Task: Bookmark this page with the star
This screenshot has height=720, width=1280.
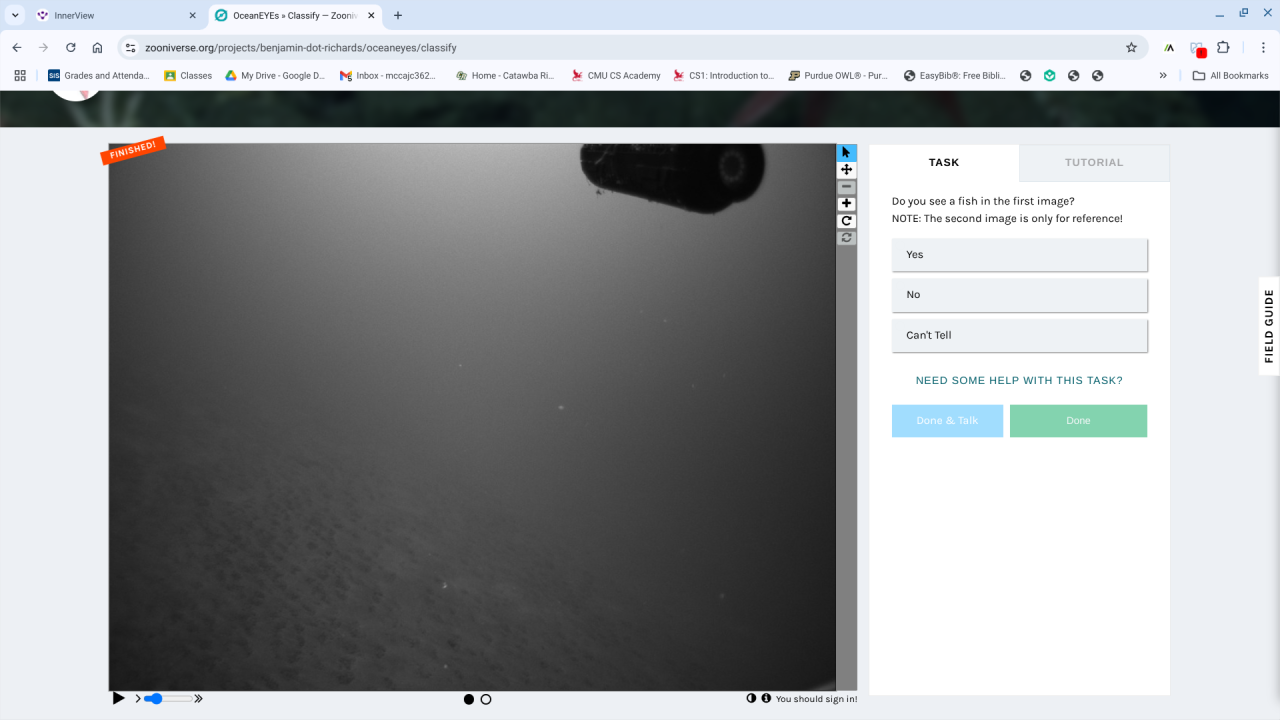Action: click(1131, 47)
